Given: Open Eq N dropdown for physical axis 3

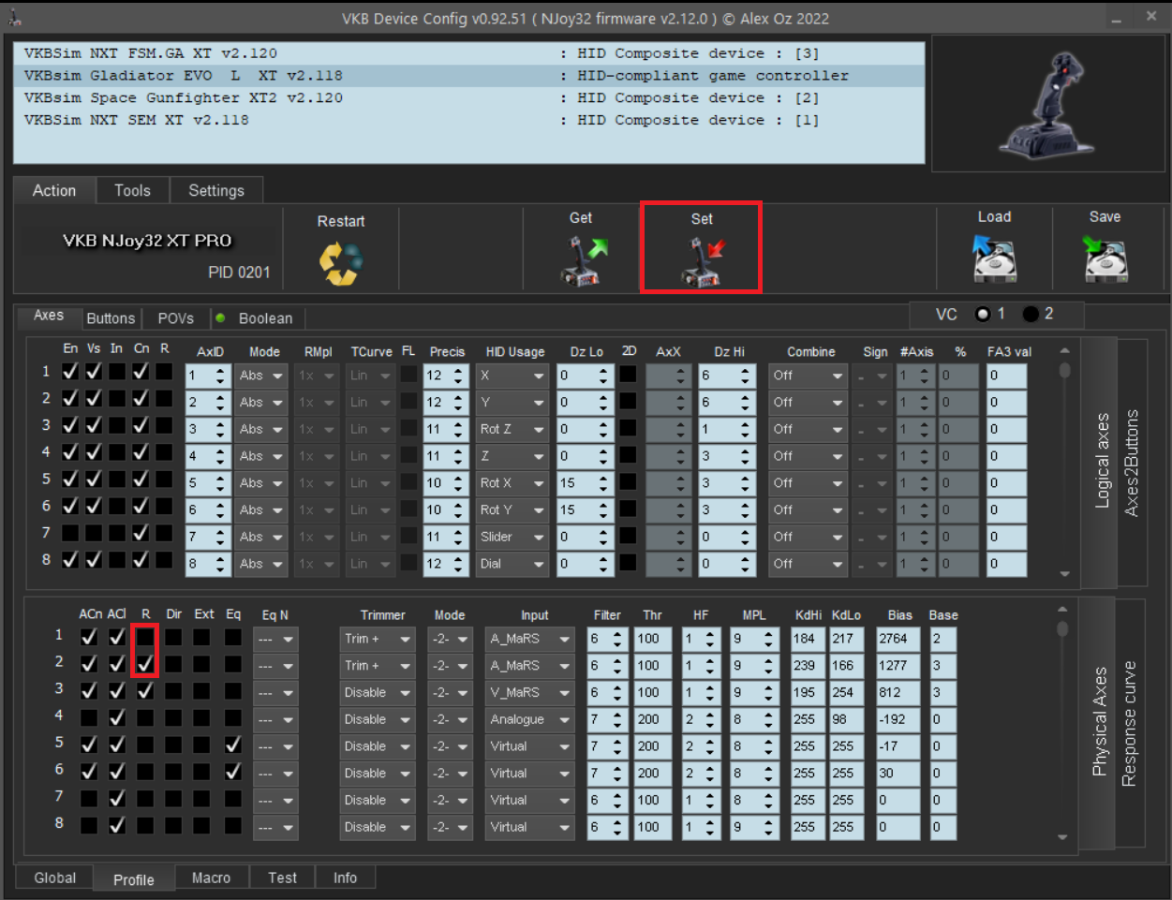Looking at the screenshot, I should 275,693.
